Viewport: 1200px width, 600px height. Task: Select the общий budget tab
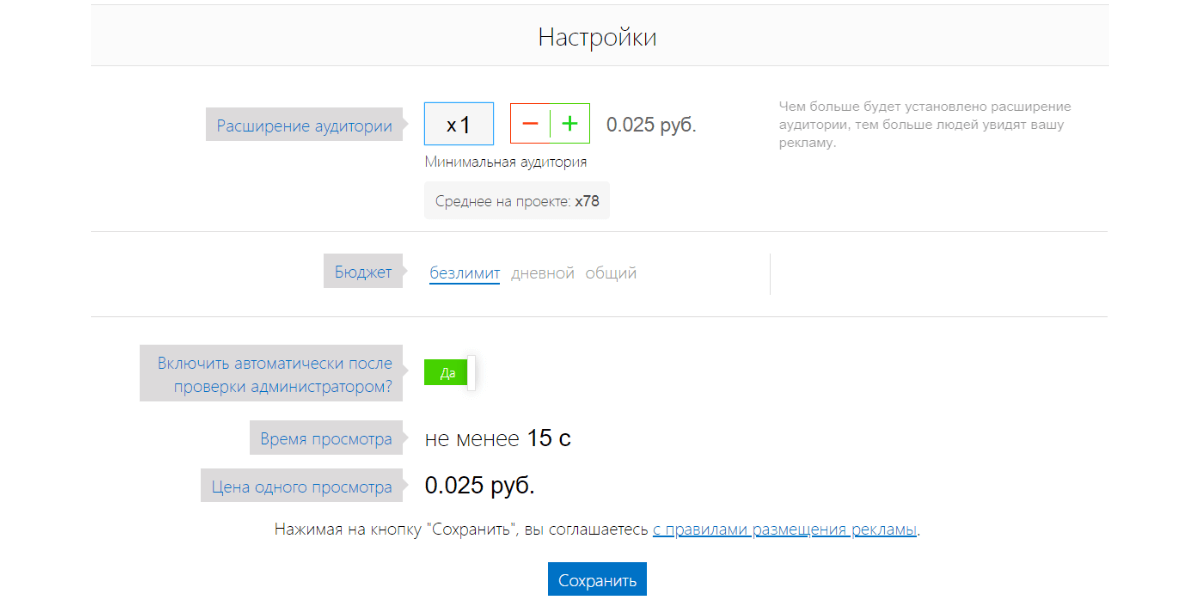point(611,273)
